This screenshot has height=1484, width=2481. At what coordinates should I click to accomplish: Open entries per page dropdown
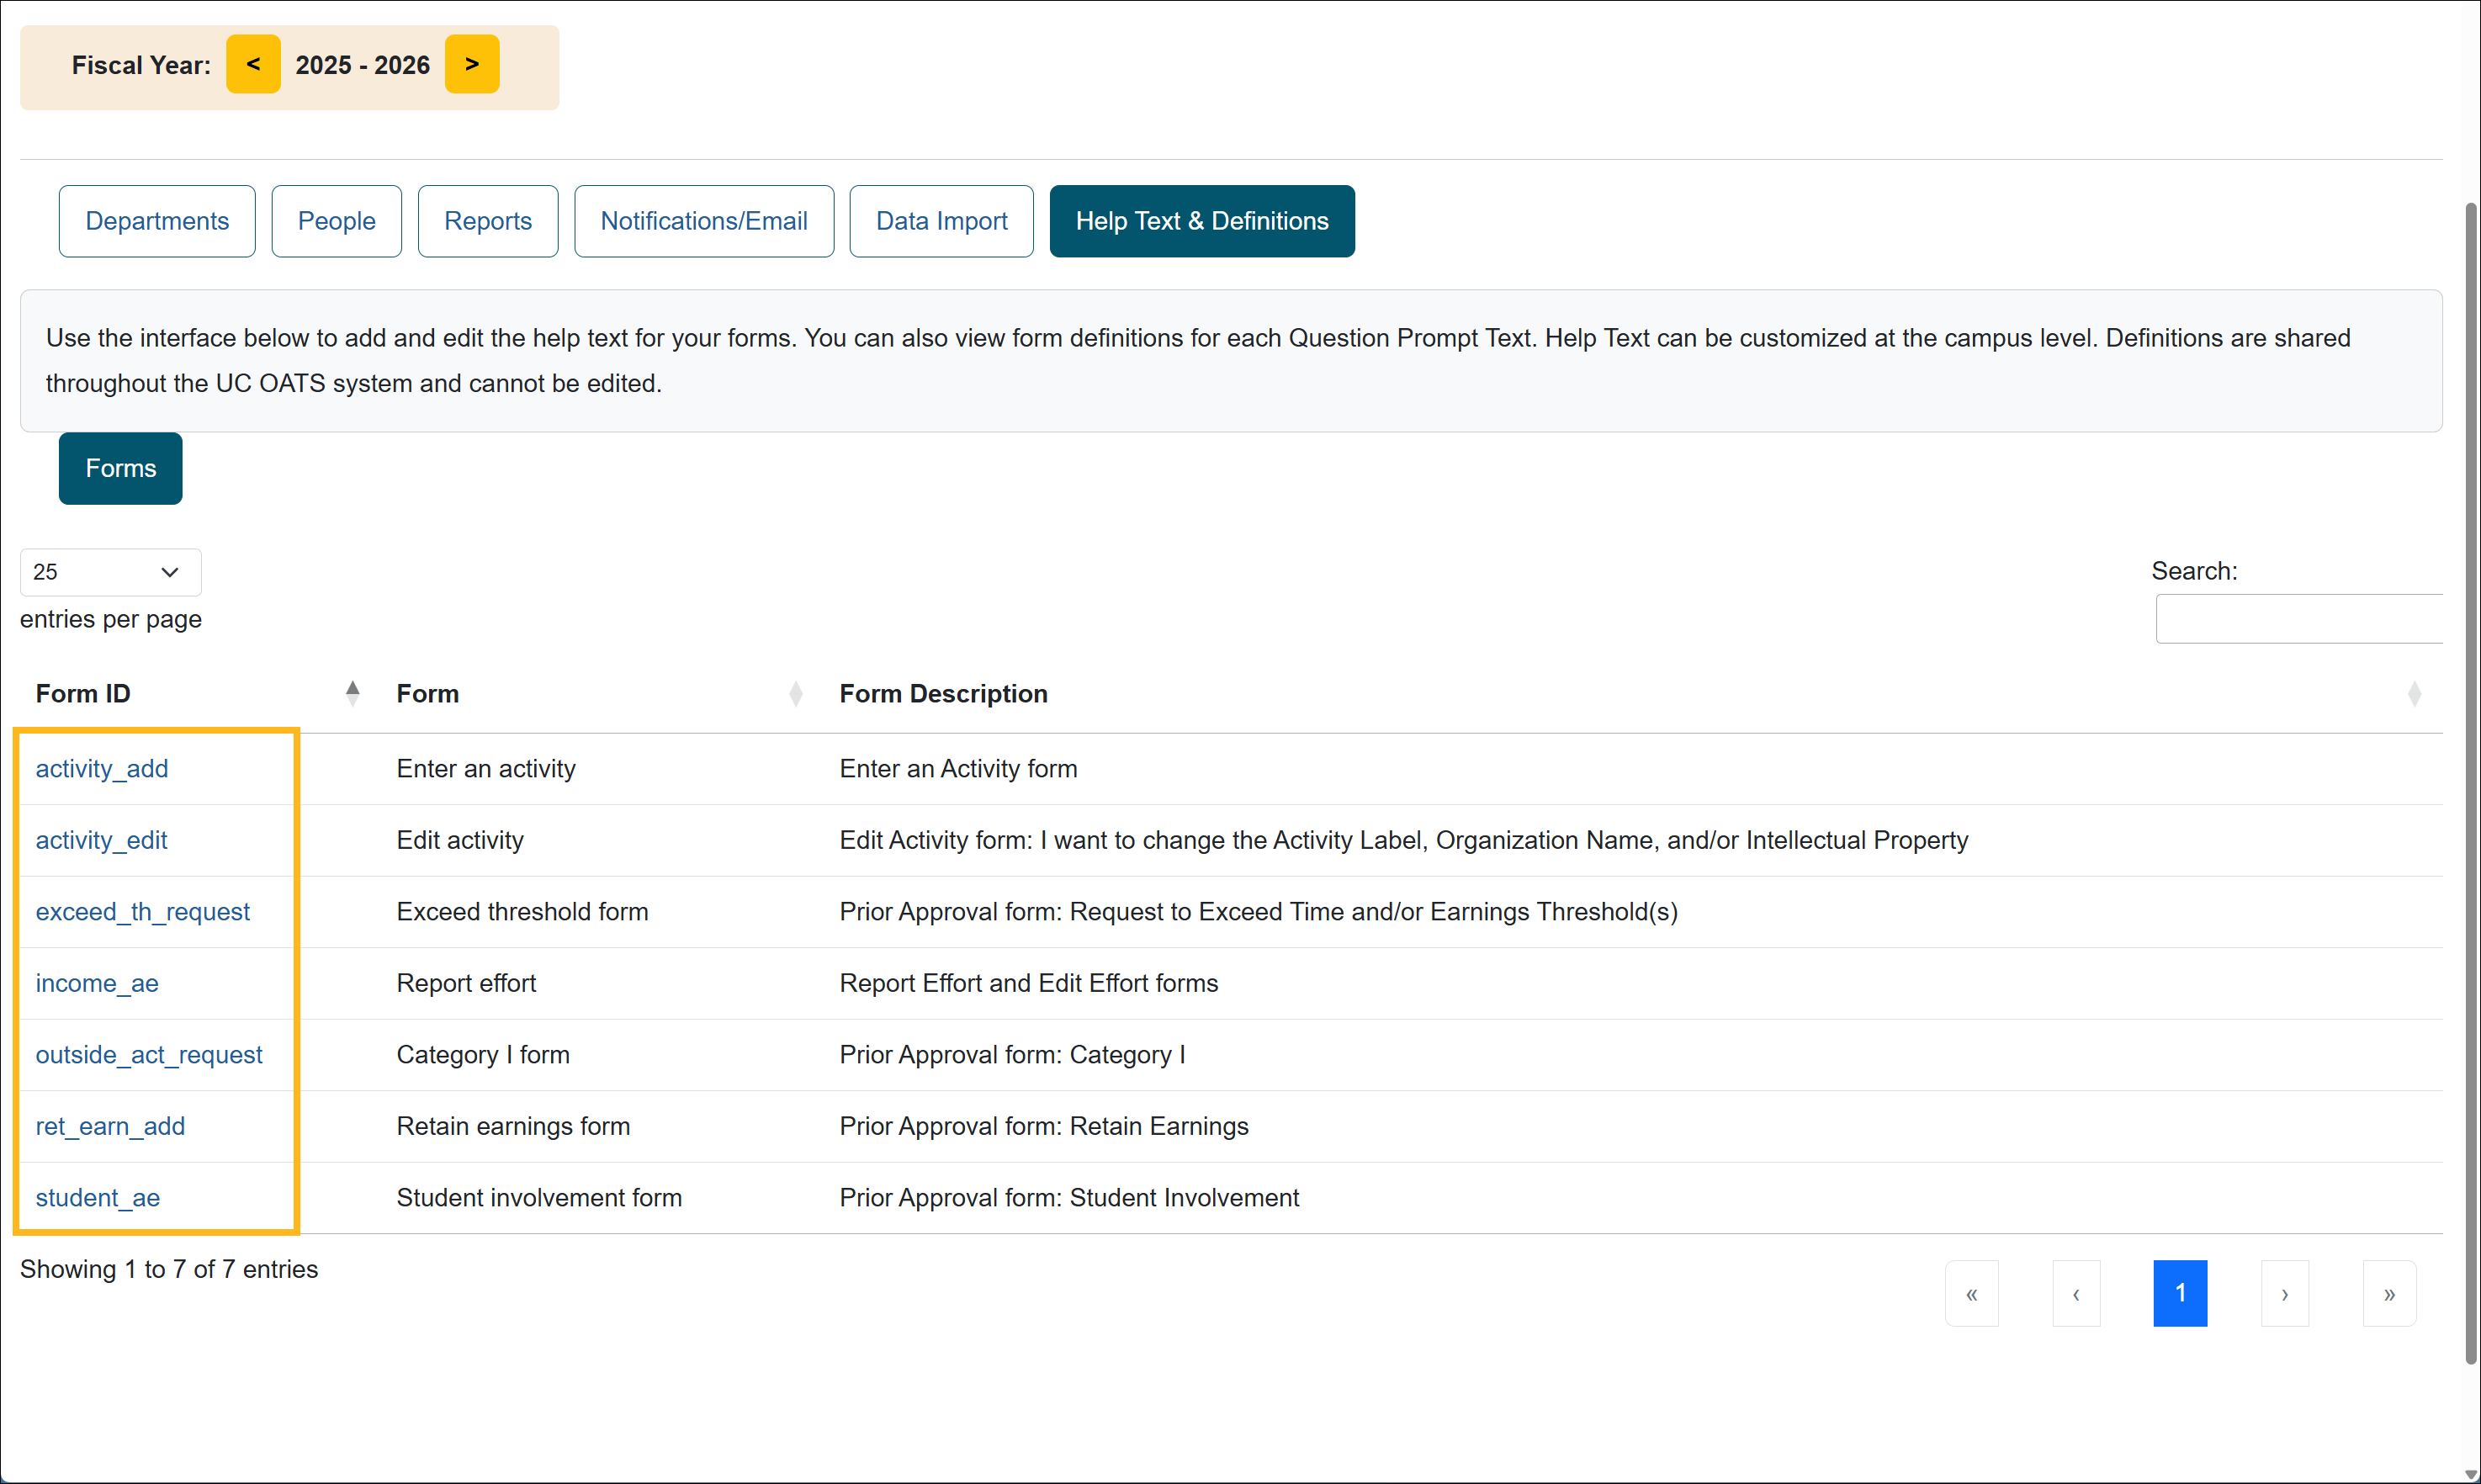pyautogui.click(x=110, y=572)
